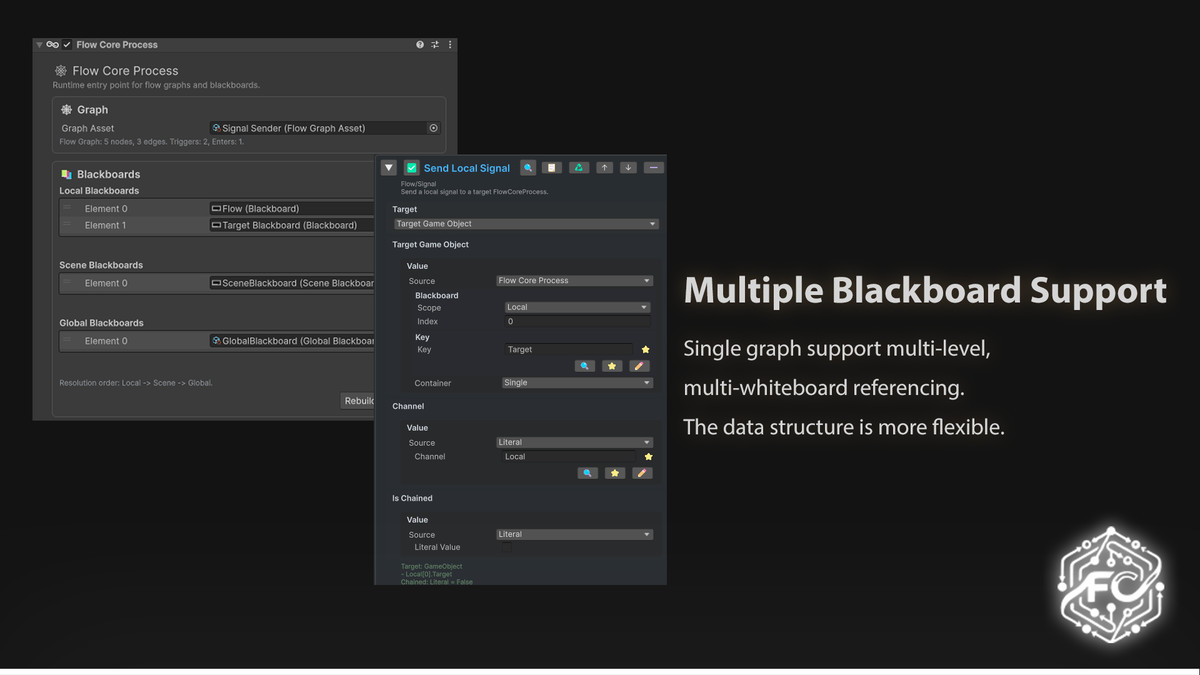1200x675 pixels.
Task: Open the Graph Asset object picker
Action: (x=433, y=128)
